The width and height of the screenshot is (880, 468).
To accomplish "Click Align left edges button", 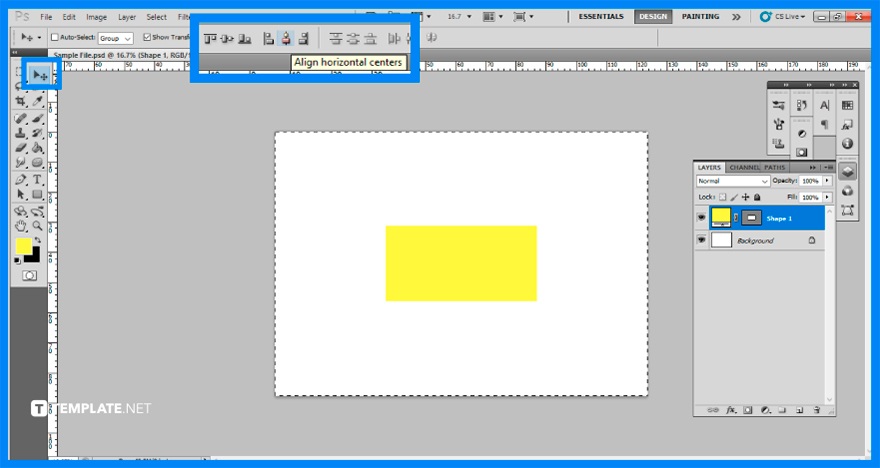I will click(269, 39).
